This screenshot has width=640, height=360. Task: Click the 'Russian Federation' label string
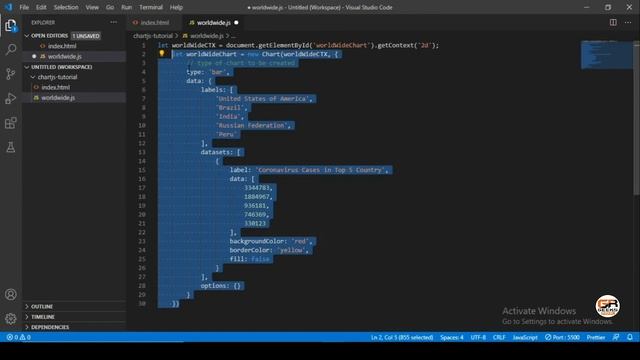(252, 125)
